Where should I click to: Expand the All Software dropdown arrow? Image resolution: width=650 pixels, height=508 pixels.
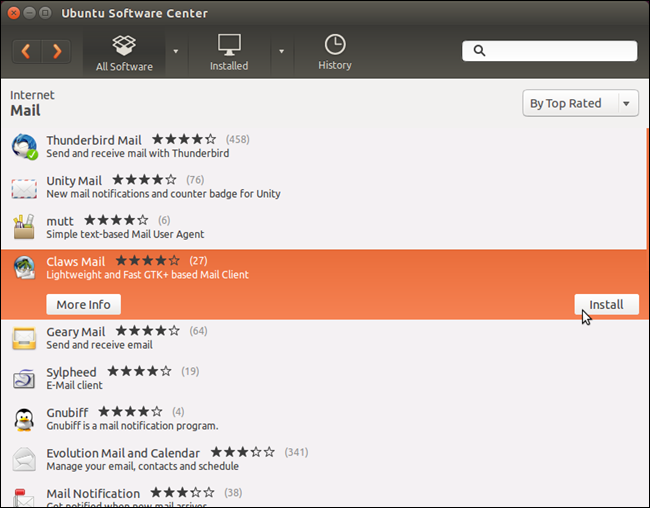click(x=176, y=51)
